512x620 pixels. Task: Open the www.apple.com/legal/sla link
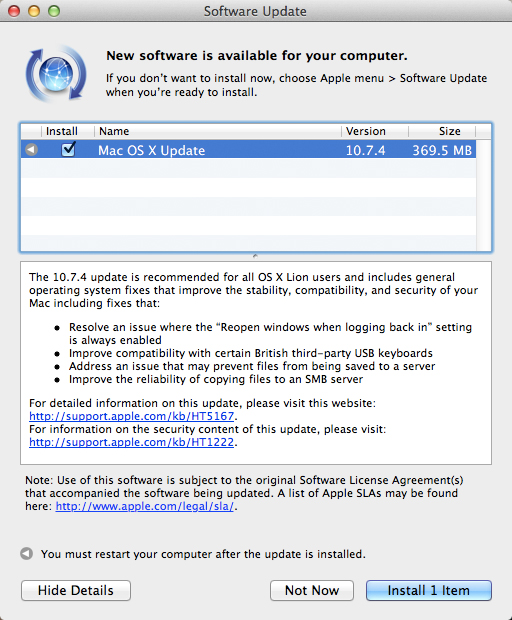point(145,506)
